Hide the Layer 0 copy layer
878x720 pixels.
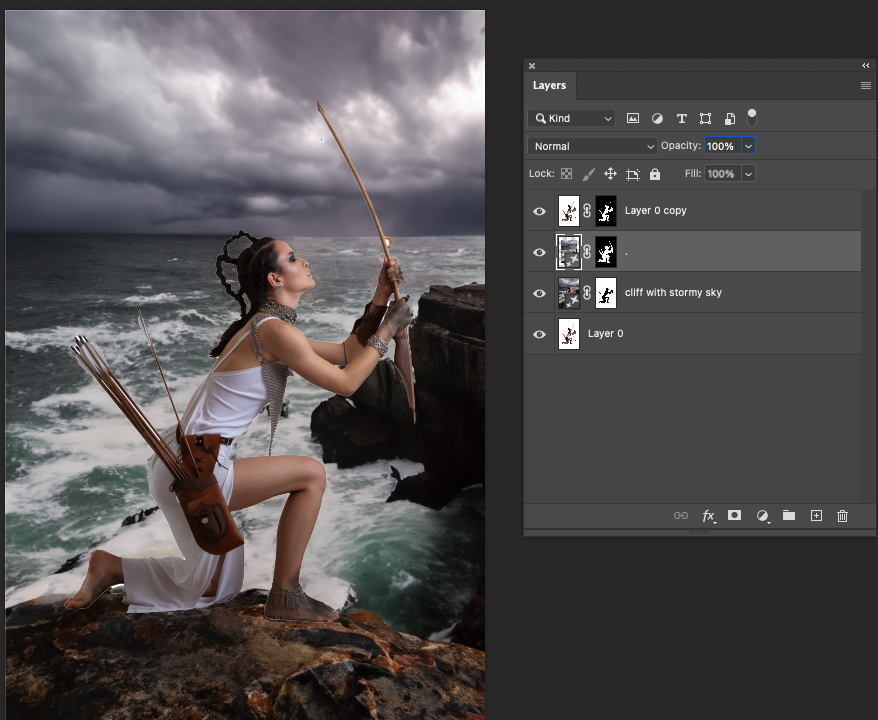click(x=539, y=210)
